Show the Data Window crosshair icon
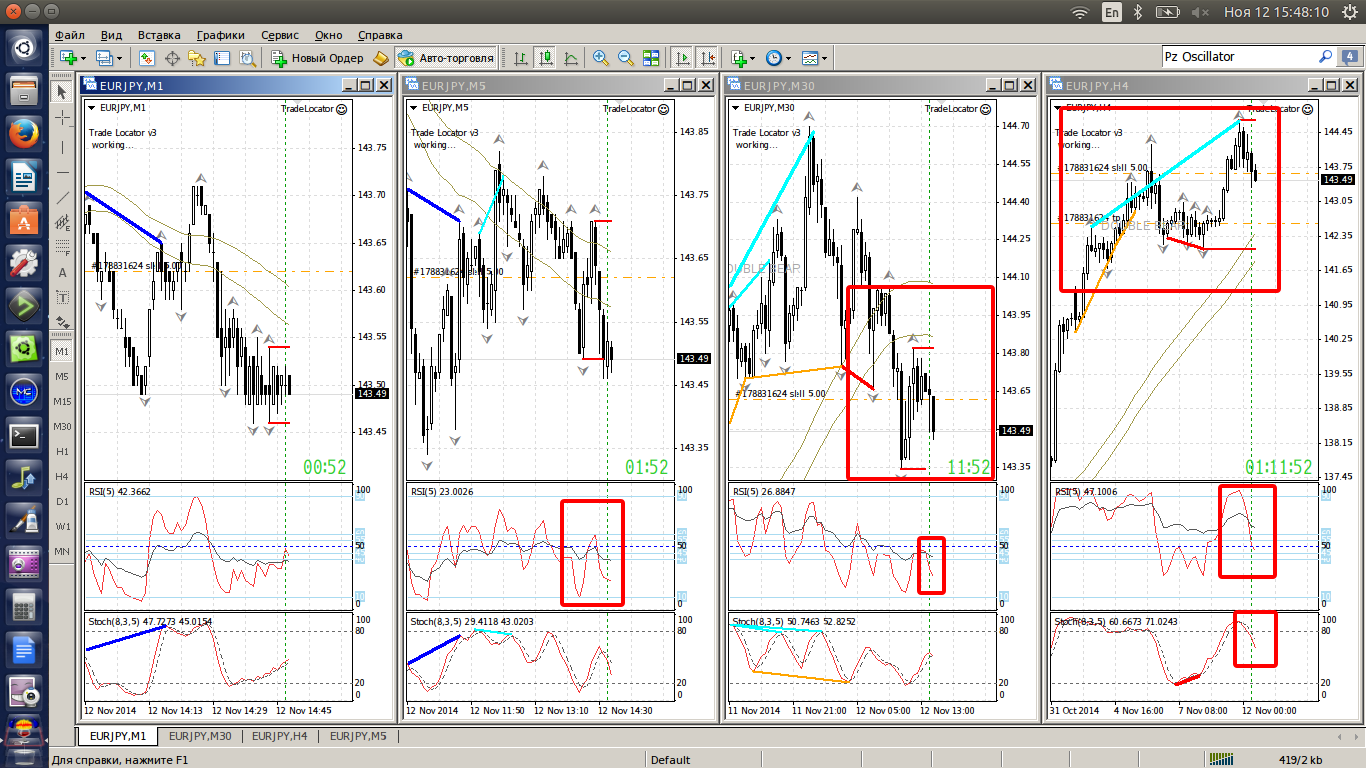 (x=172, y=58)
